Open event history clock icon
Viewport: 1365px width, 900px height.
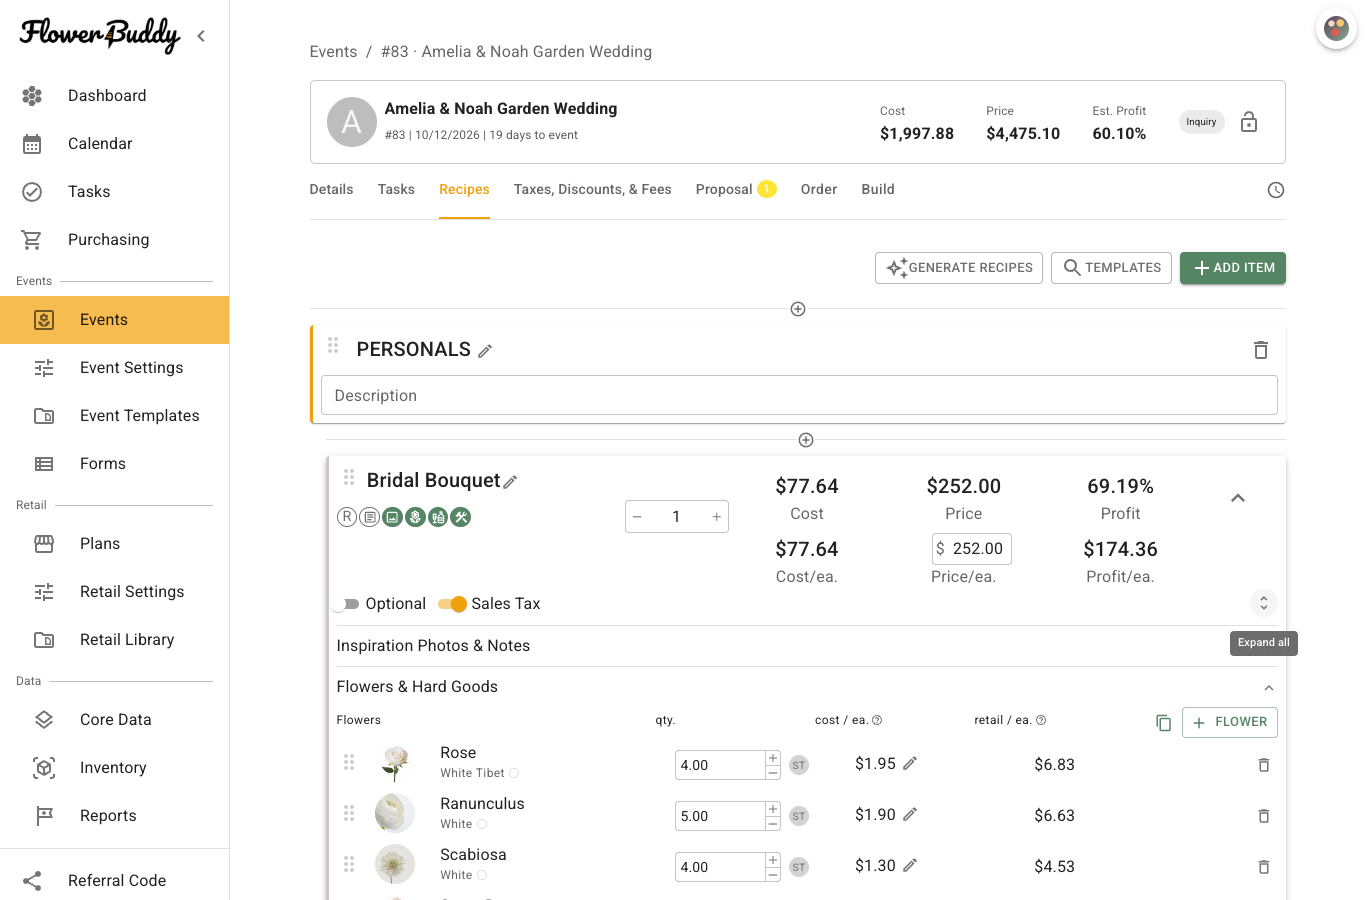pyautogui.click(x=1276, y=190)
